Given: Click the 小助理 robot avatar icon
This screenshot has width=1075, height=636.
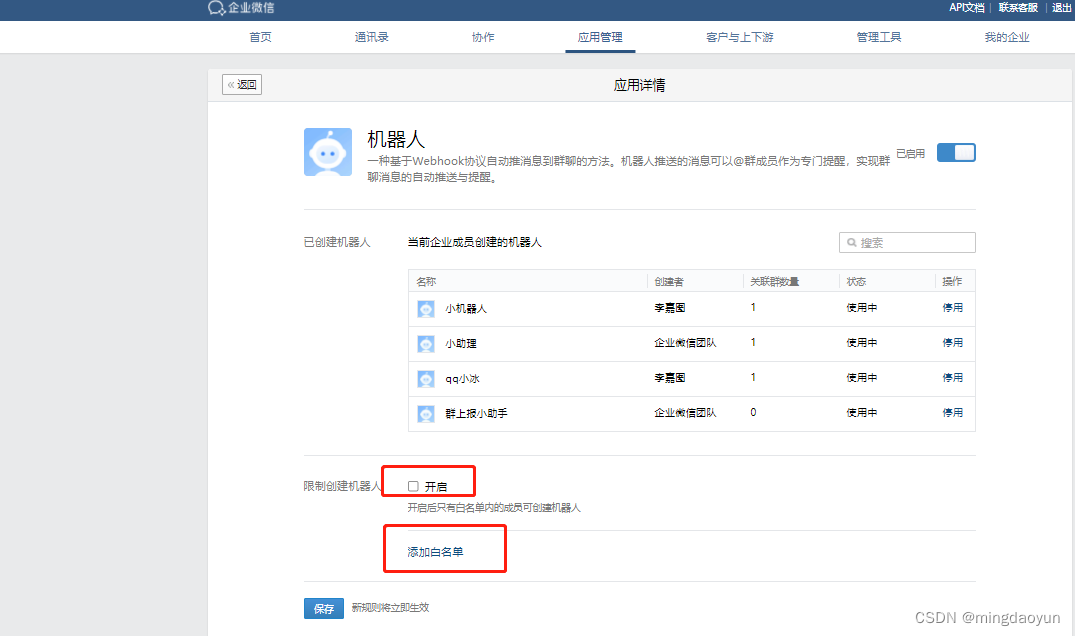Looking at the screenshot, I should [x=427, y=342].
